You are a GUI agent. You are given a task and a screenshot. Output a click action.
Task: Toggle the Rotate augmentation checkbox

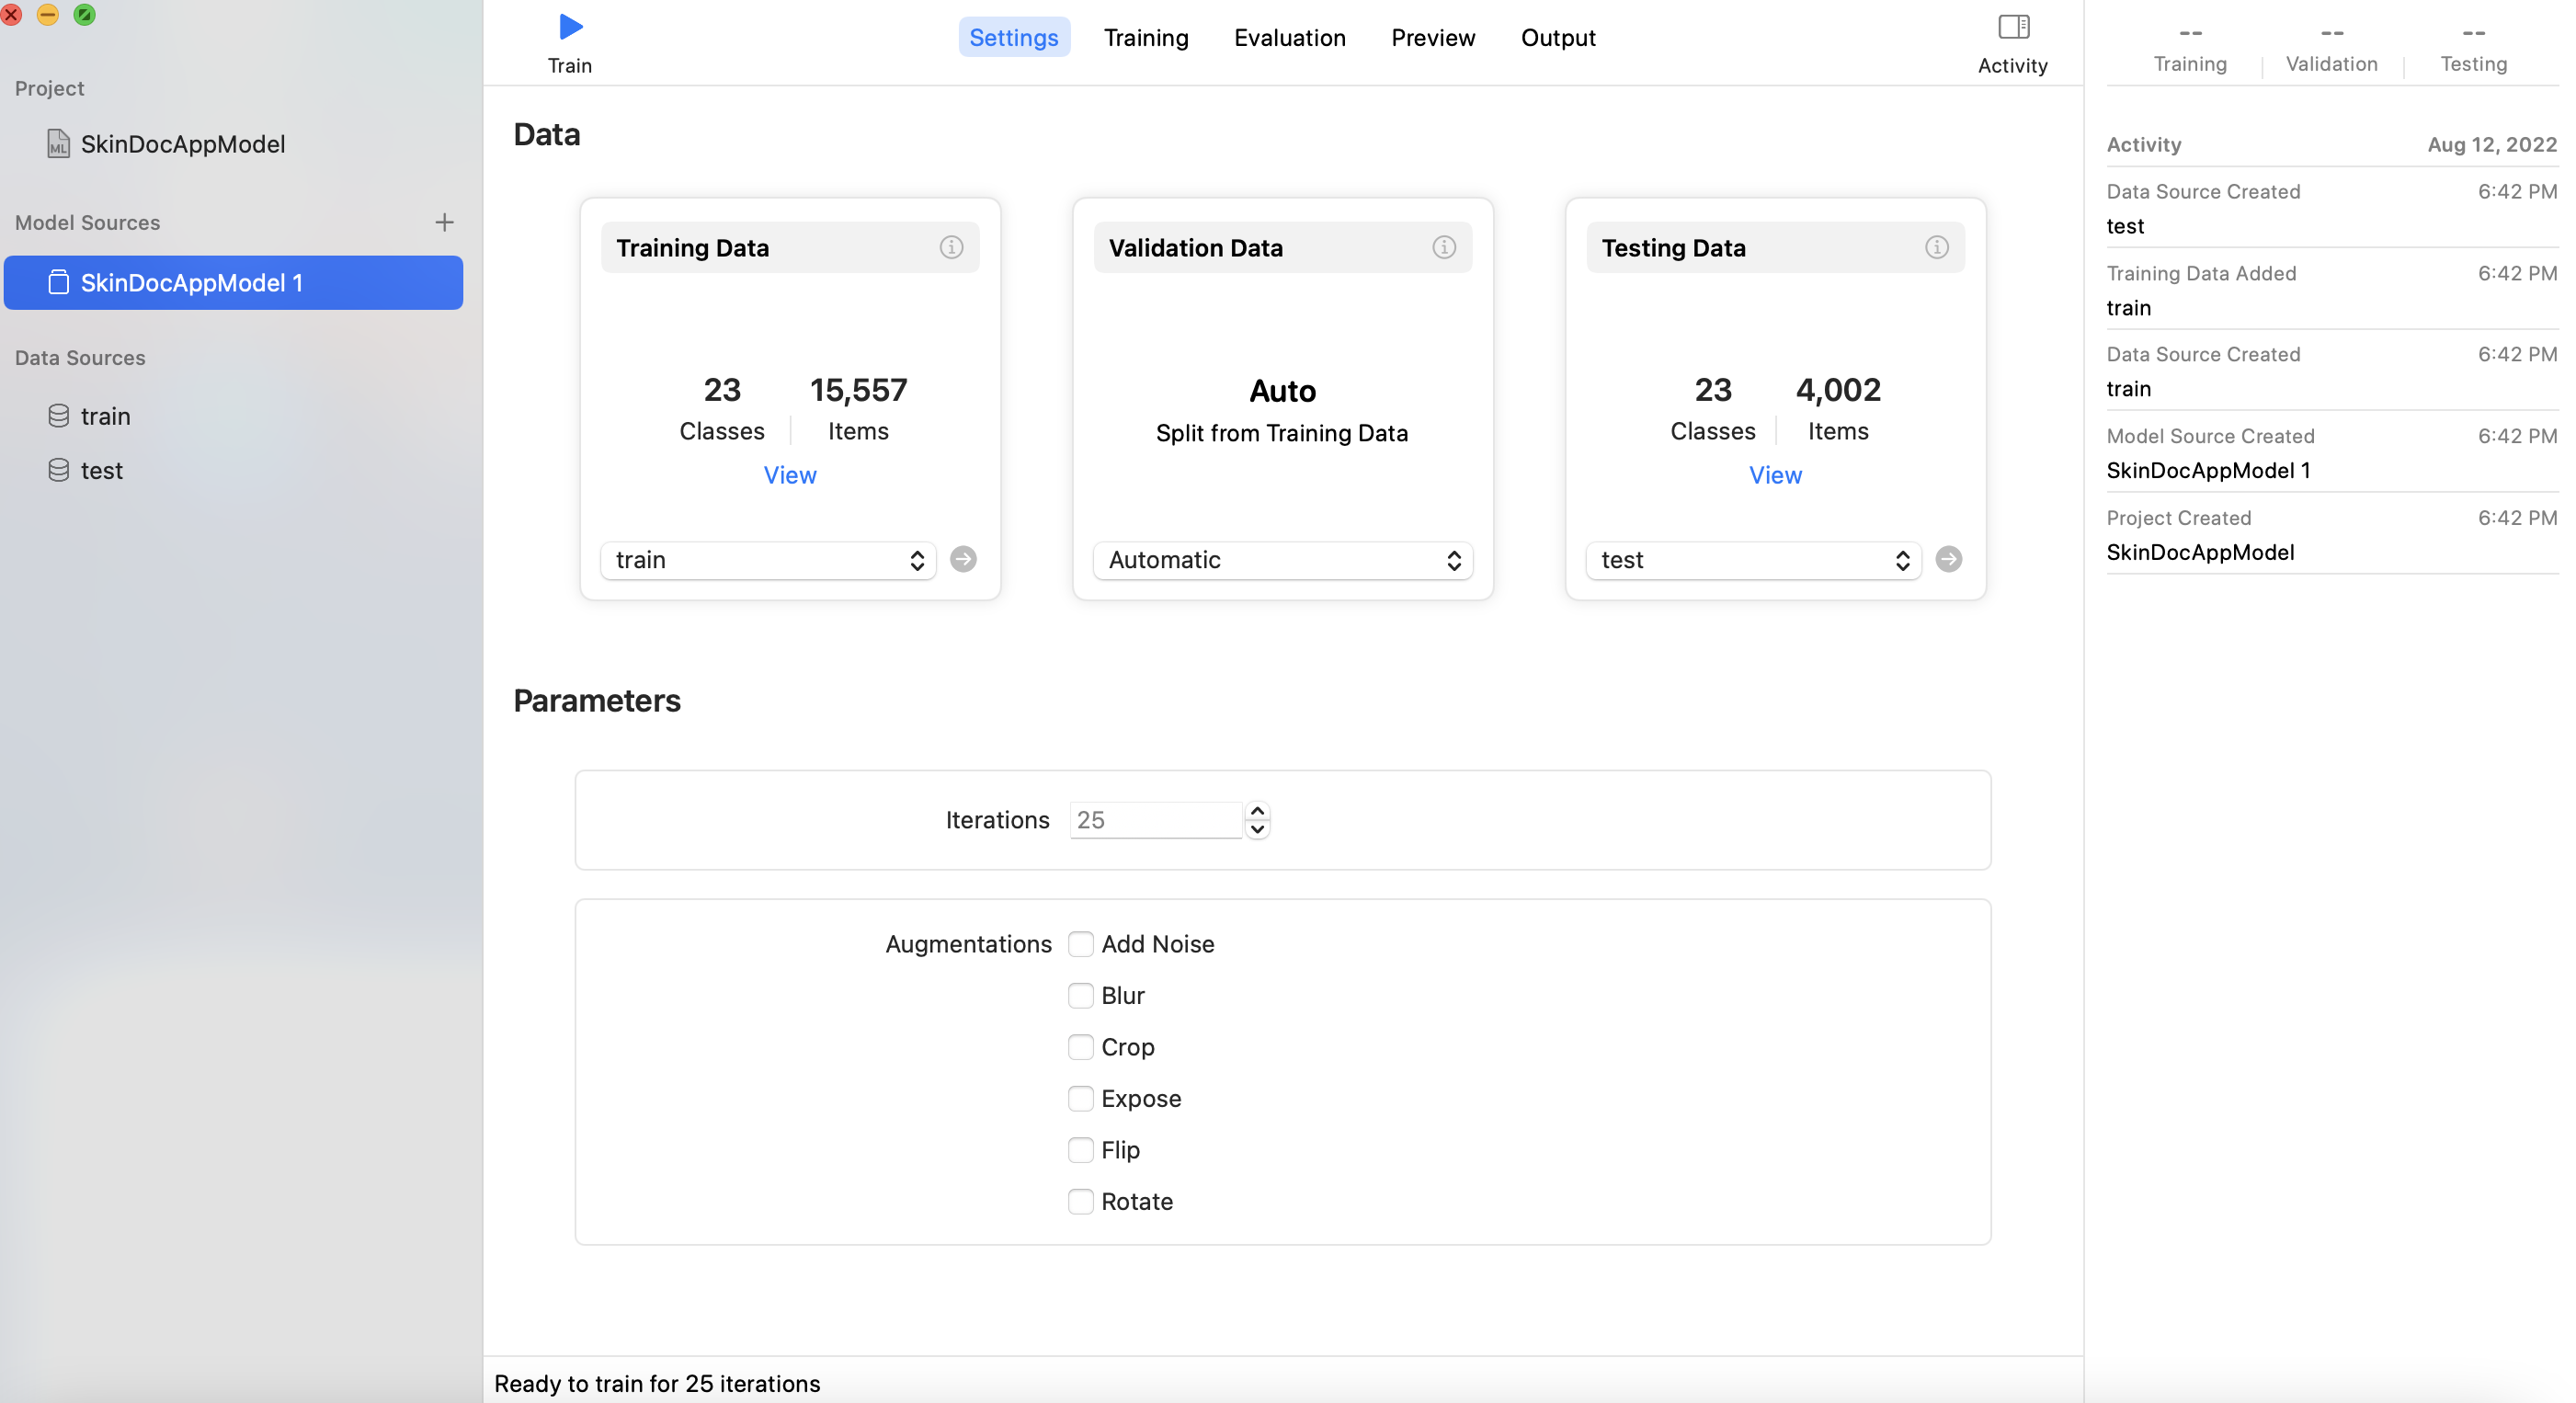(1080, 1202)
